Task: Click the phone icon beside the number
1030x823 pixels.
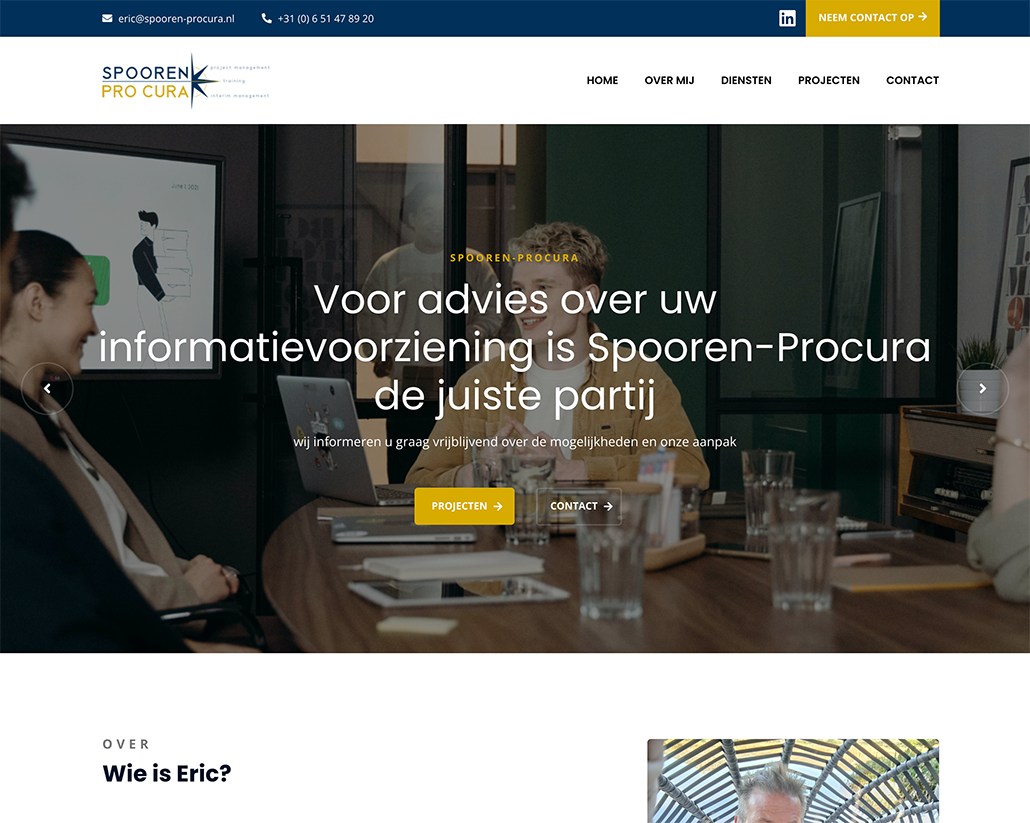Action: click(267, 18)
